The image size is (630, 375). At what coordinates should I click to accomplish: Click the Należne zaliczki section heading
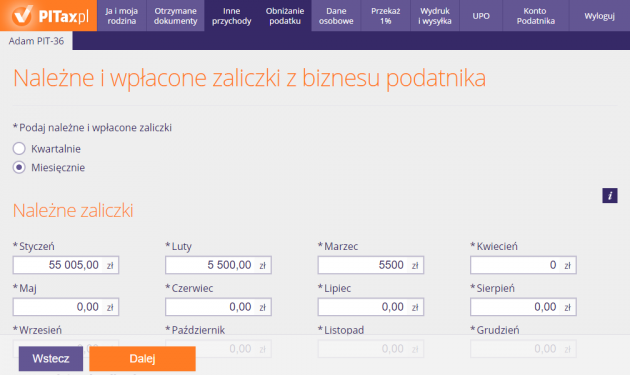click(73, 210)
